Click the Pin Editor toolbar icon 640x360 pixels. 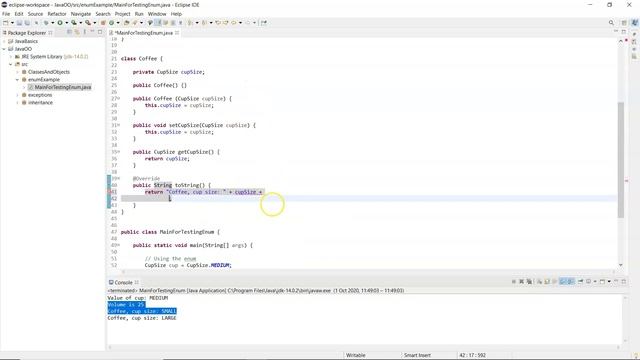[264, 23]
